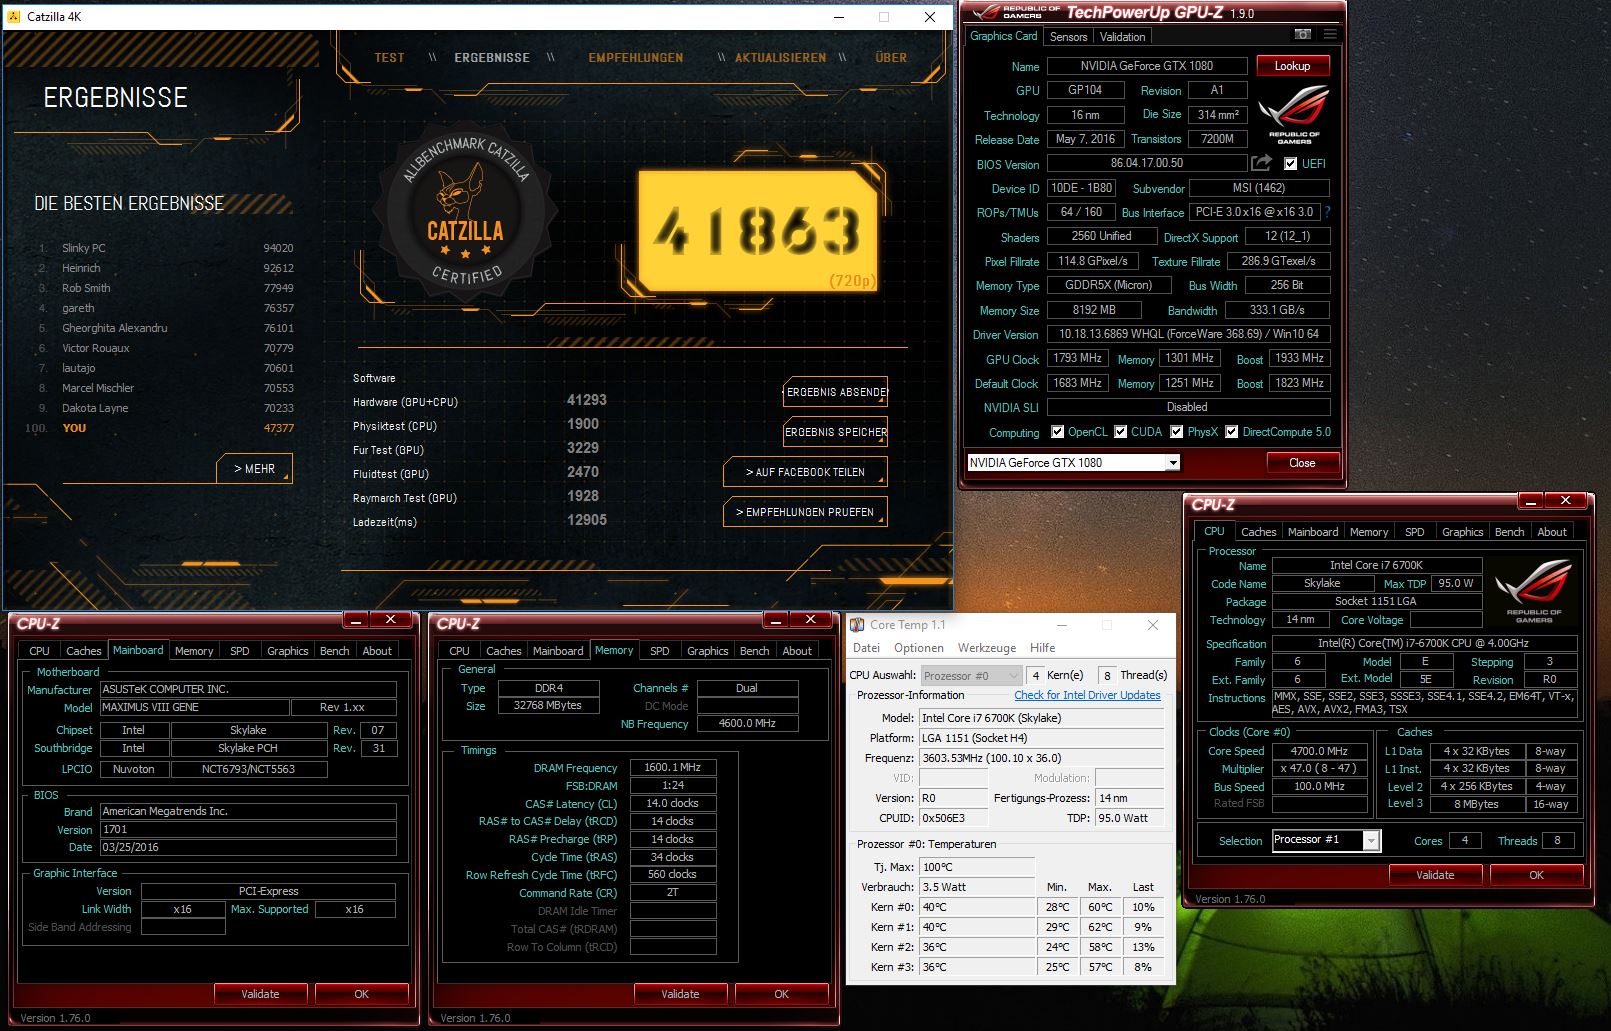
Task: Click MEHR under best results
Action: [x=255, y=468]
